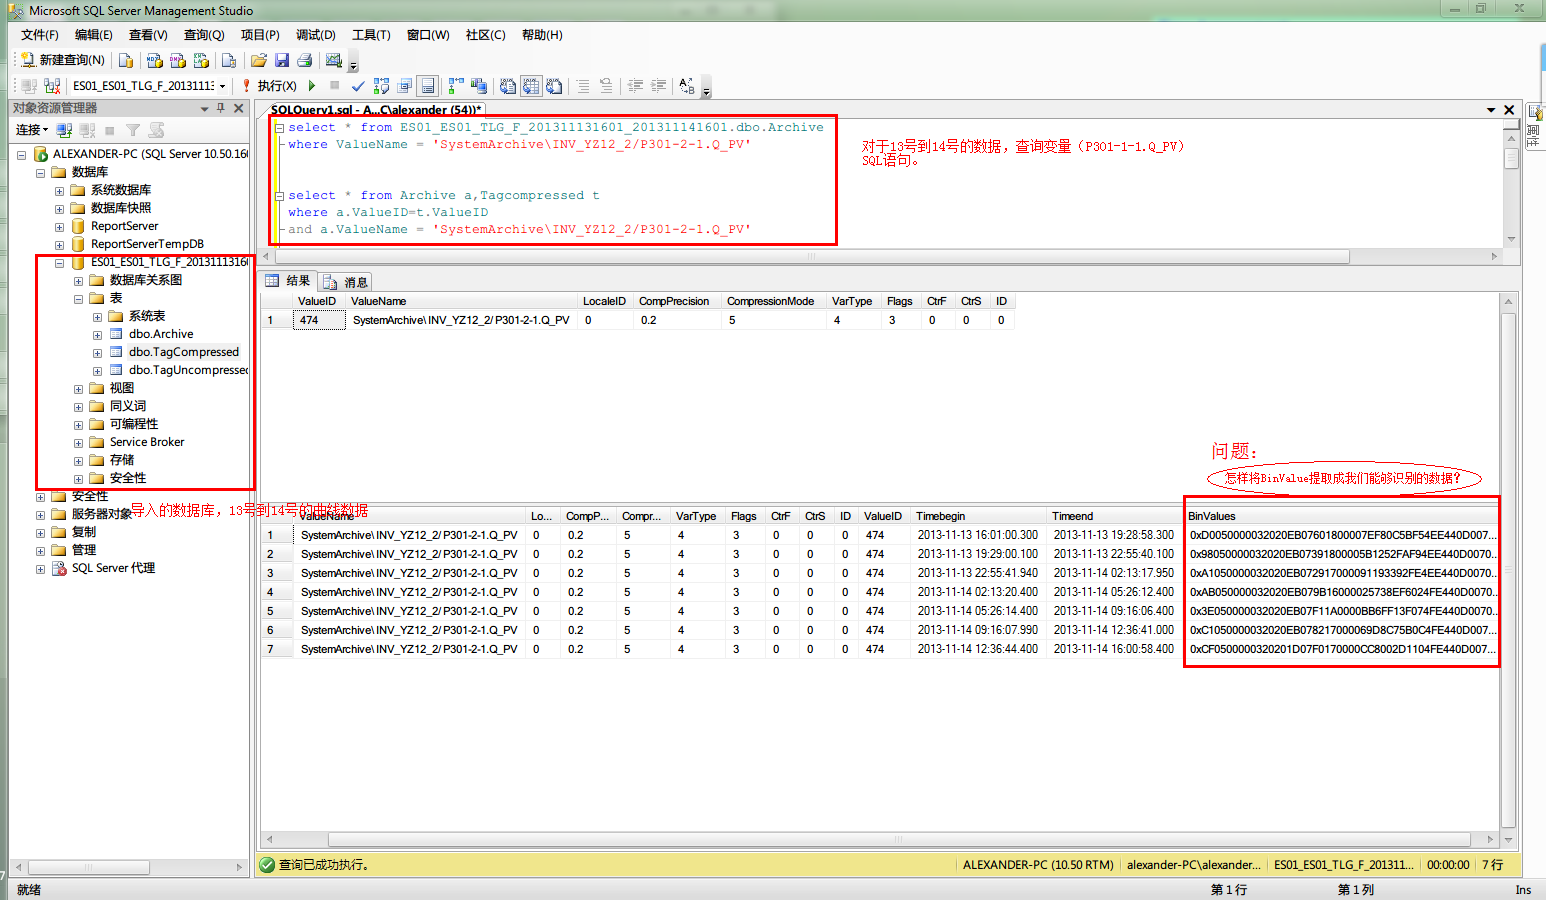This screenshot has height=900, width=1546.
Task: Collapse the ES01_ES01_TLG_F database node
Action: click(x=59, y=262)
